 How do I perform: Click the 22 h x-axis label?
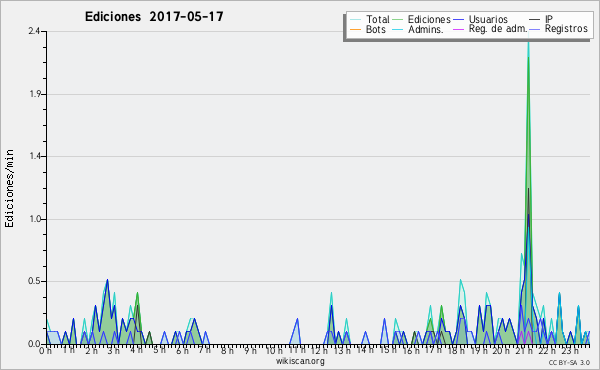[546, 351]
